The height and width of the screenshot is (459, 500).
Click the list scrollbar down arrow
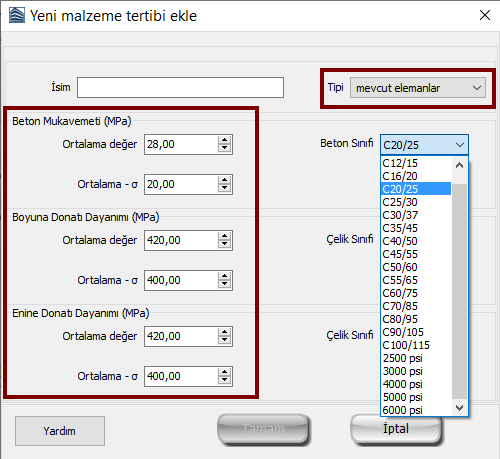460,408
